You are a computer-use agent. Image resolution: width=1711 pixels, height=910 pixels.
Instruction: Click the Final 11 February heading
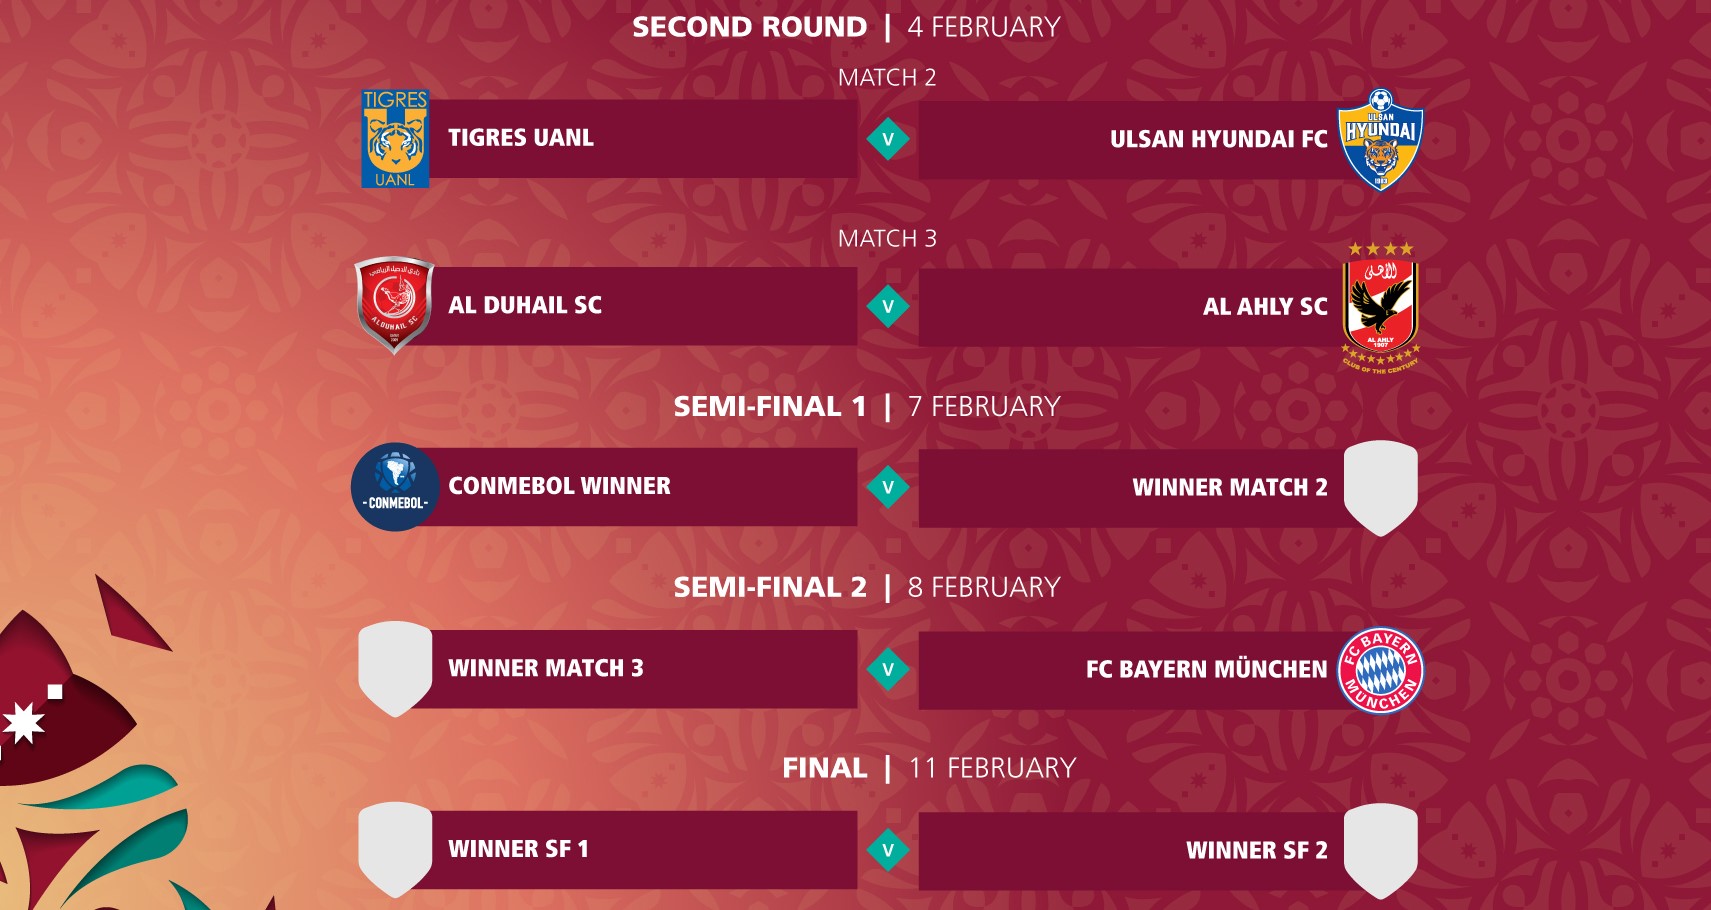pos(928,768)
